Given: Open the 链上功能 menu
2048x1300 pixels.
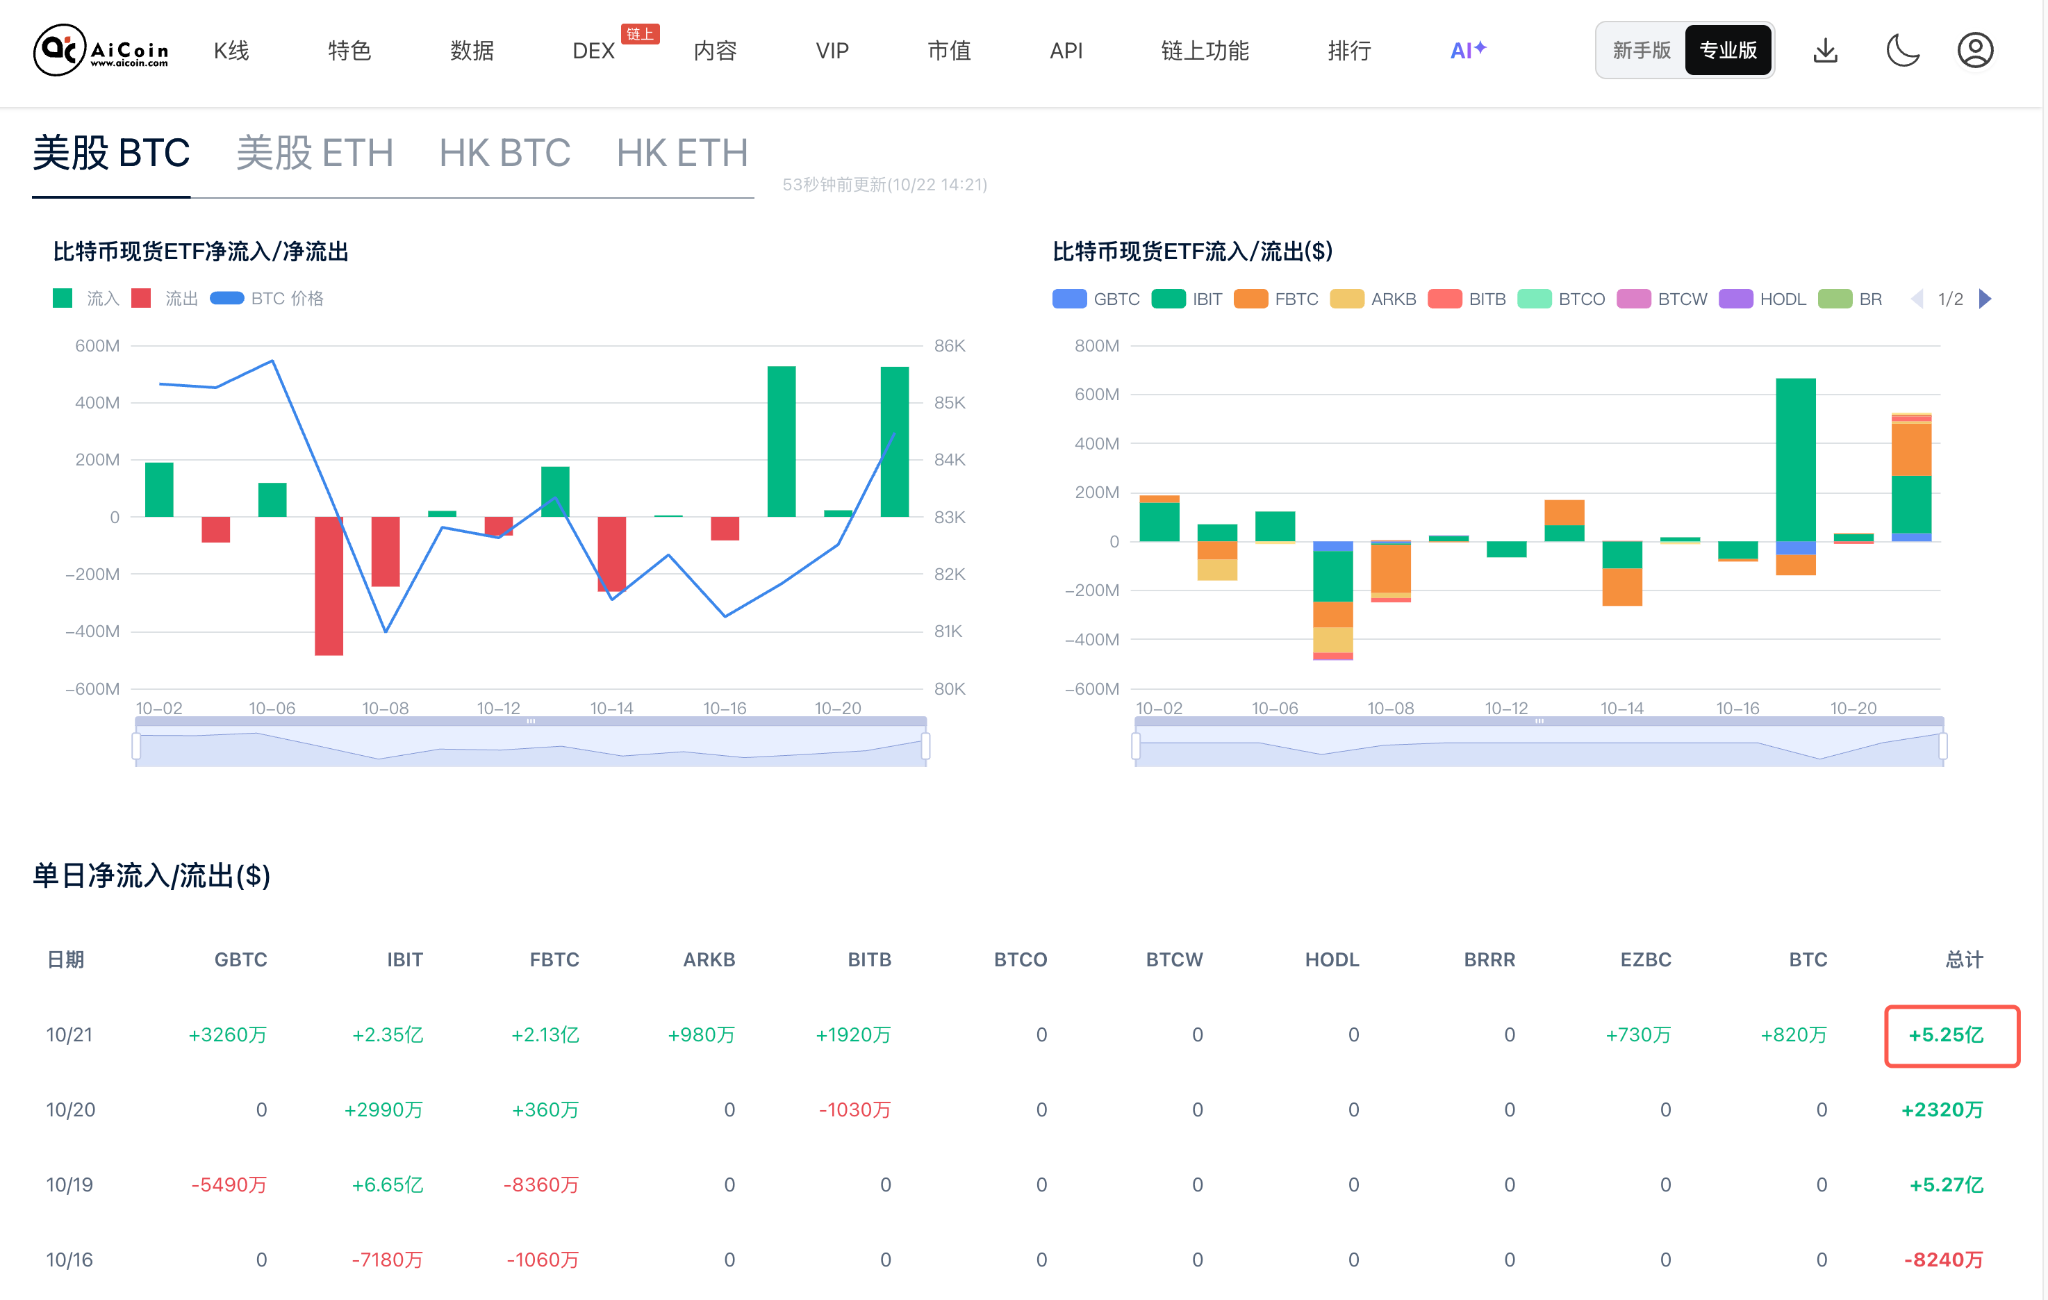Looking at the screenshot, I should pyautogui.click(x=1205, y=50).
